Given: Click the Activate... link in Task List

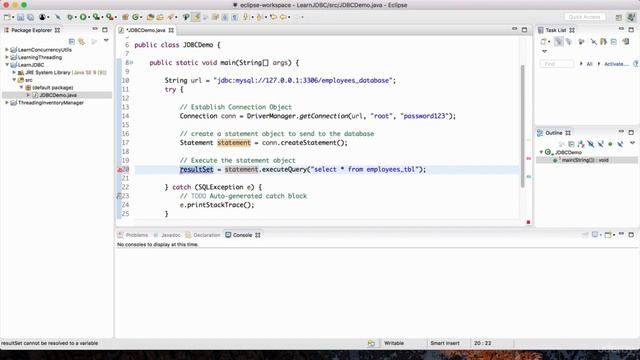Looking at the screenshot, I should point(616,64).
